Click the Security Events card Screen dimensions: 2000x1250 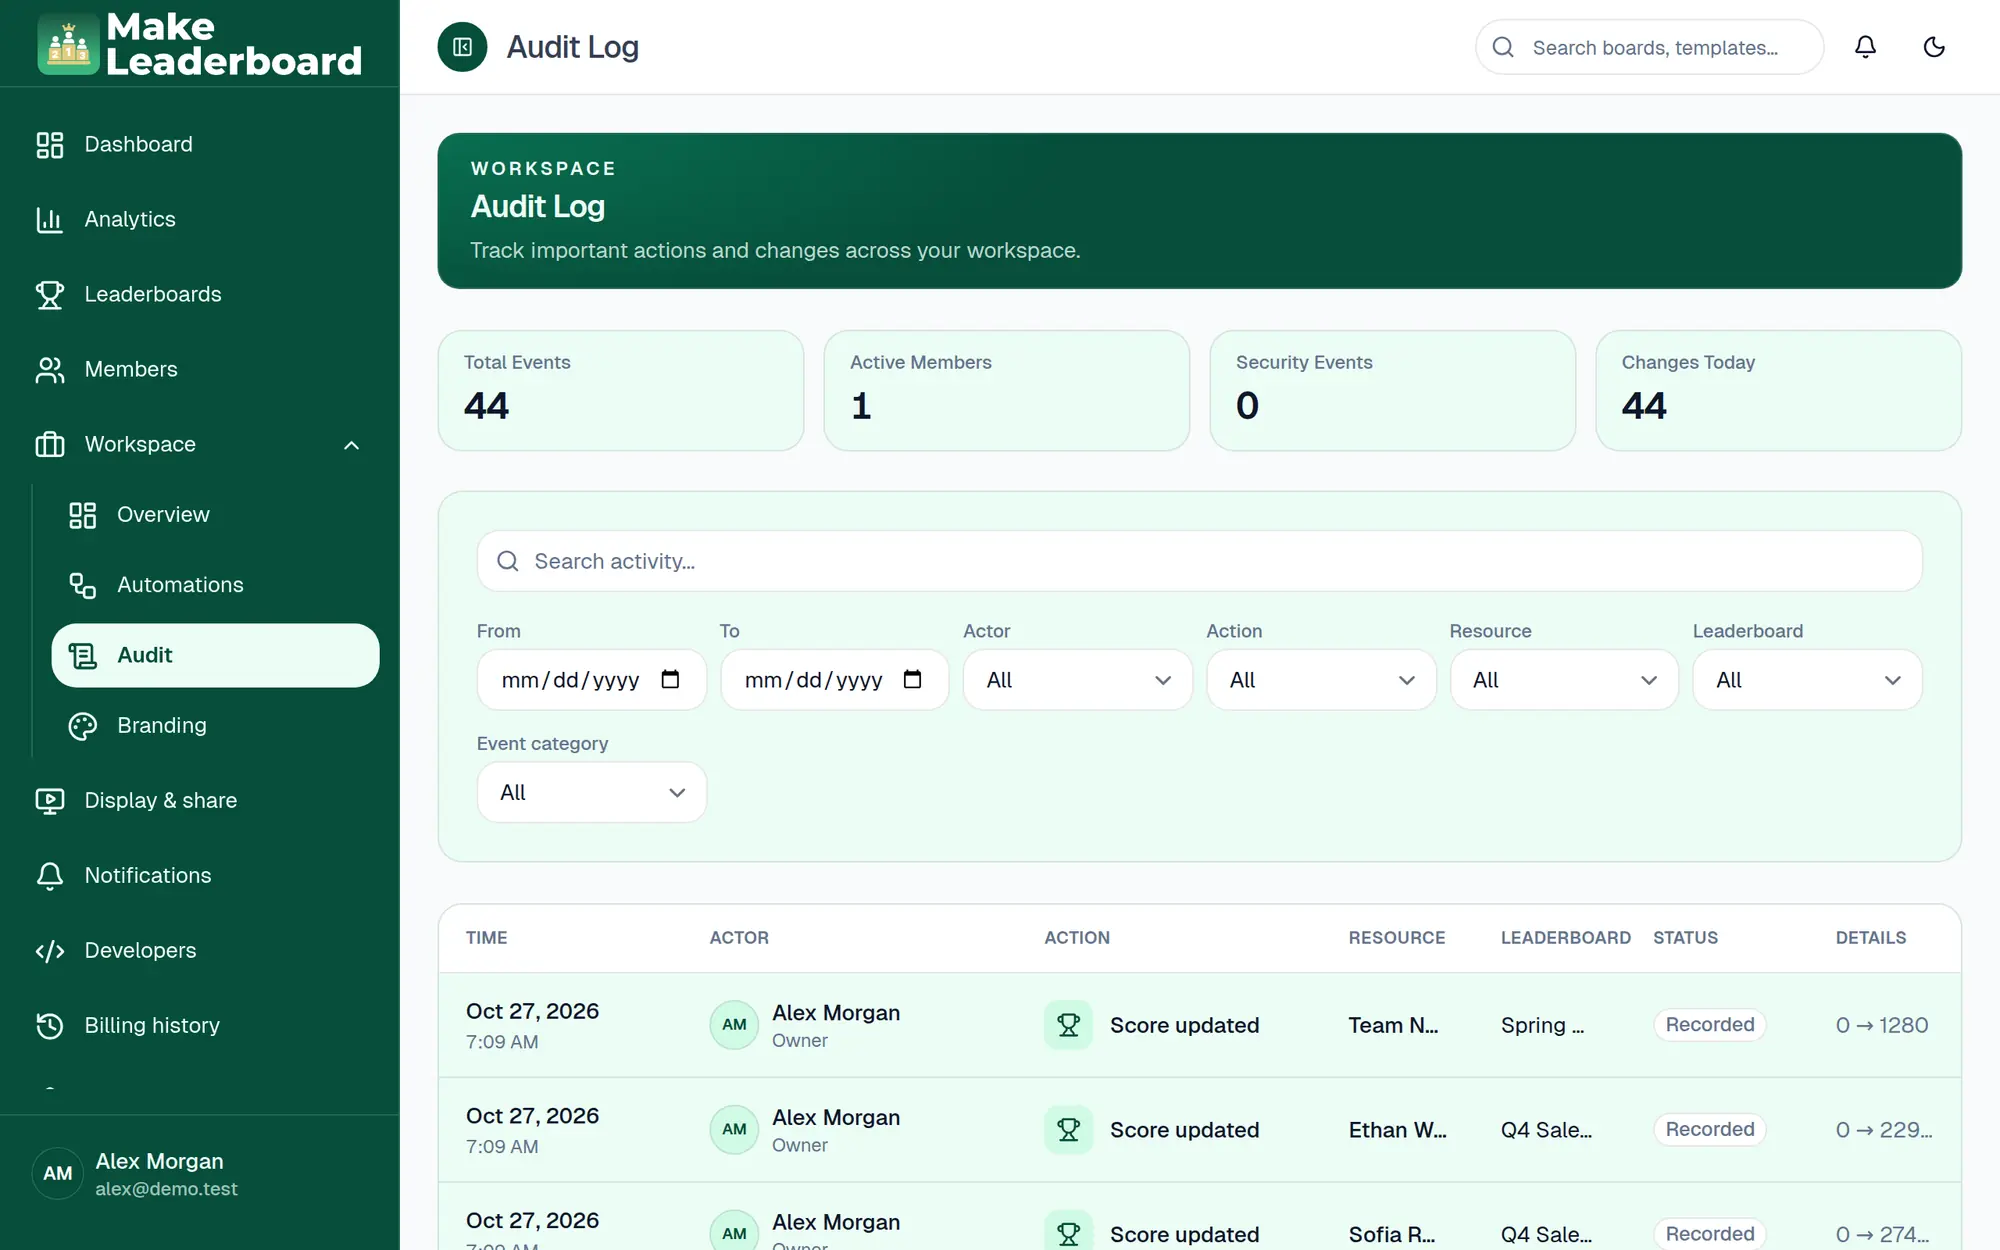click(x=1392, y=391)
